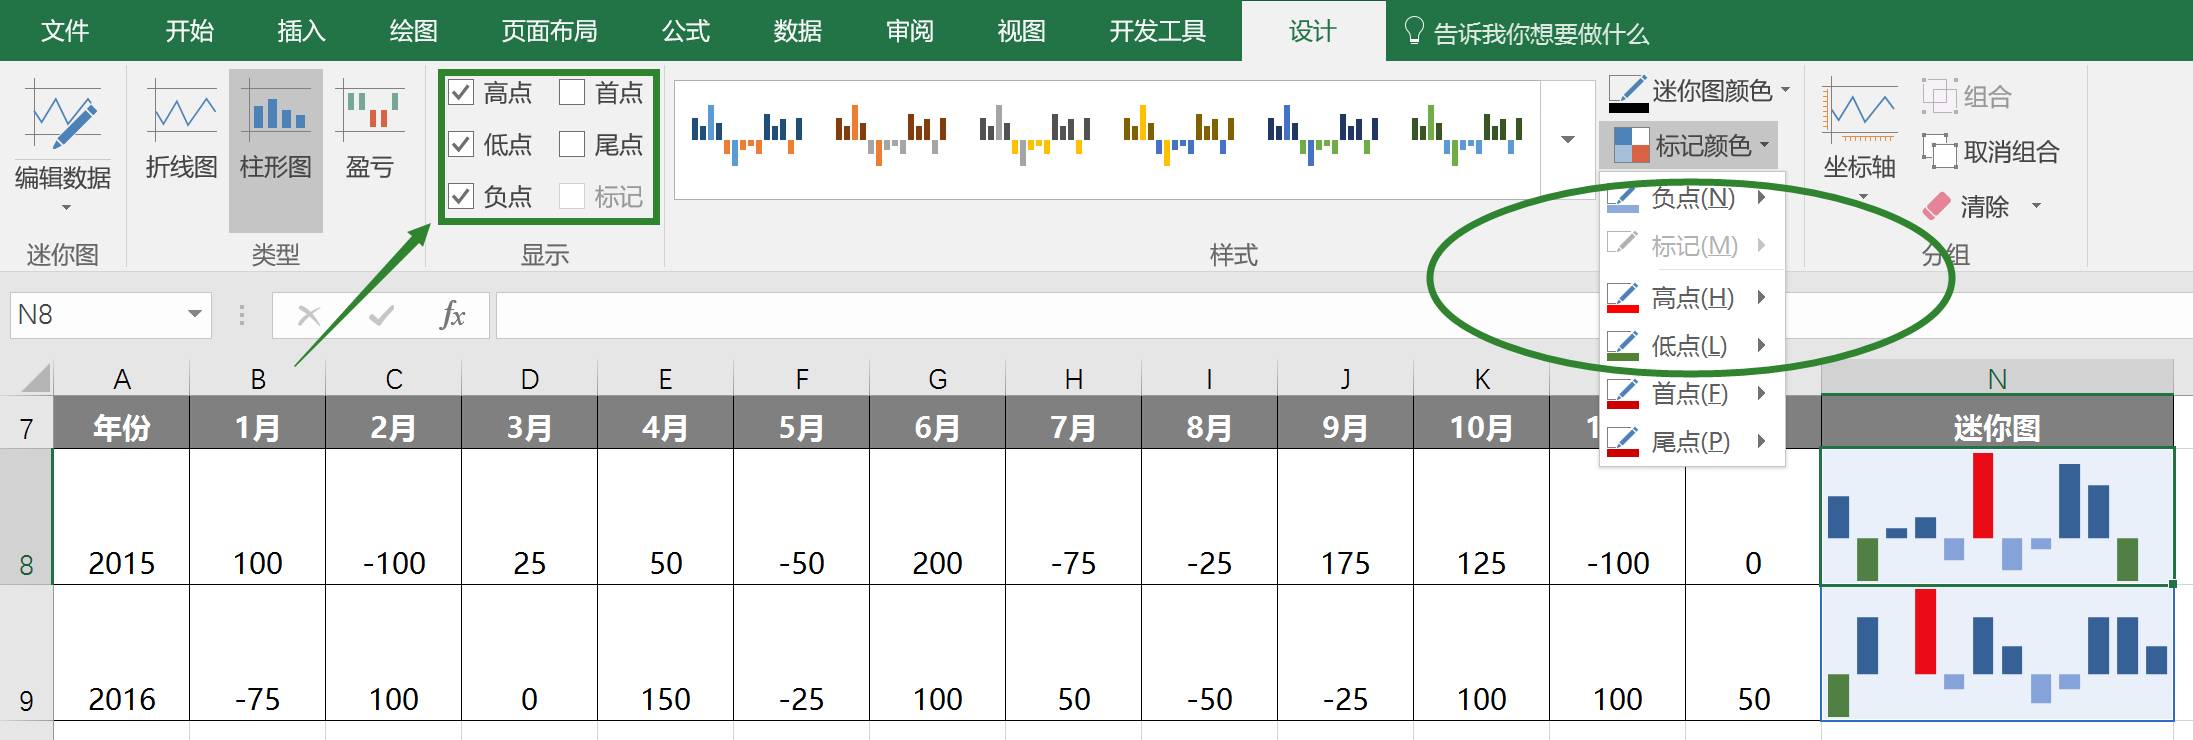The image size is (2193, 740).
Task: Expand the Name Box dropdown arrow
Action: tap(195, 315)
